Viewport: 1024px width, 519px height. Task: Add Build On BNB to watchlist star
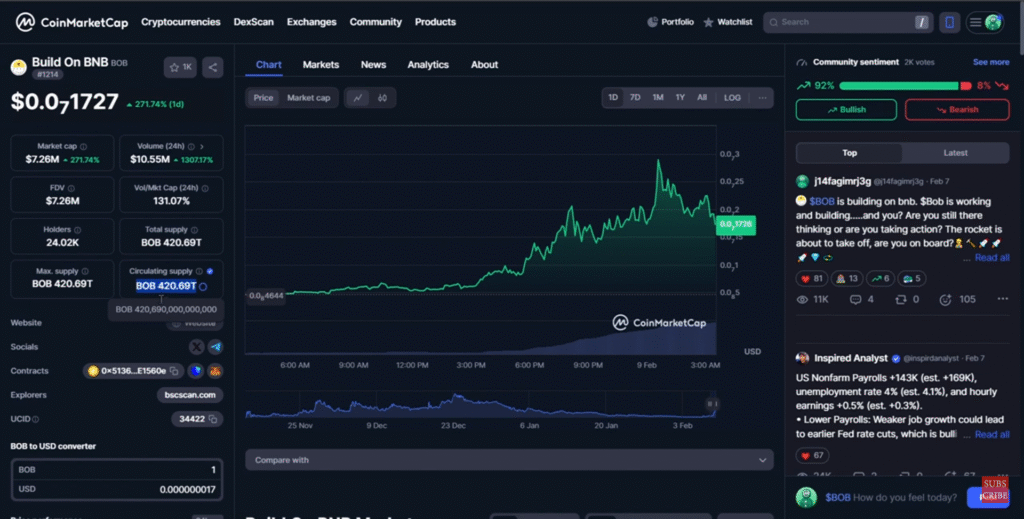[x=180, y=67]
